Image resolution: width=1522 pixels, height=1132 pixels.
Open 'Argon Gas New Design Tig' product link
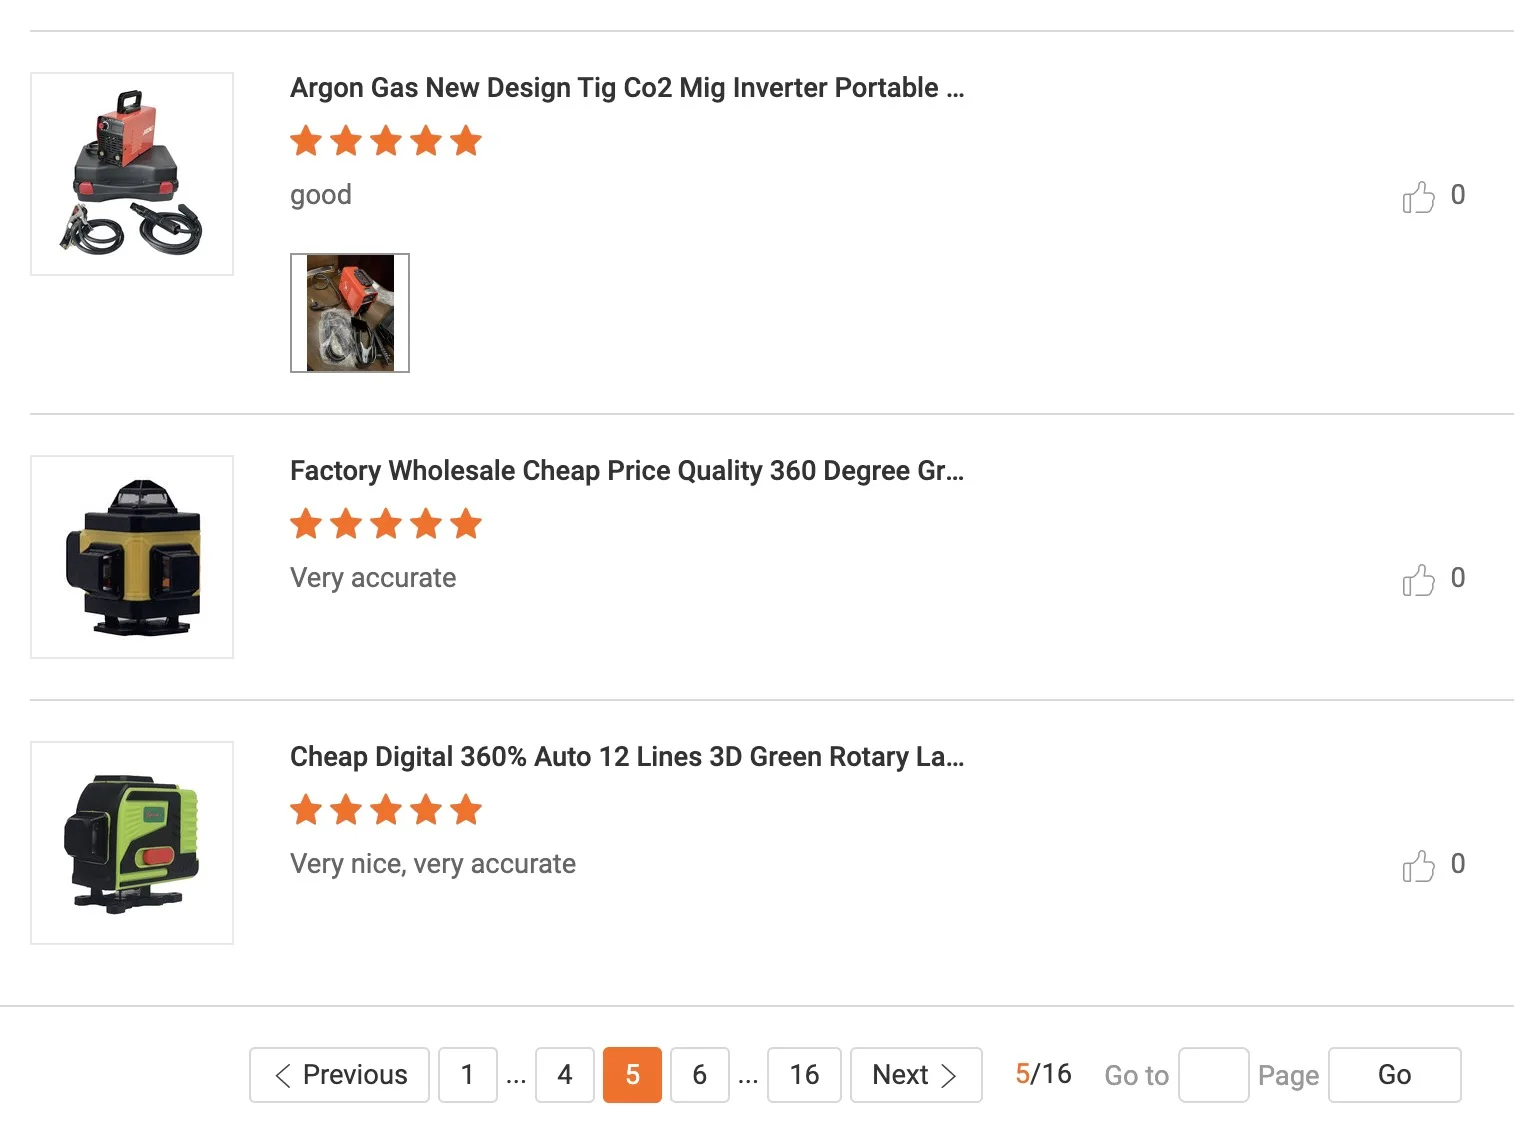[x=626, y=88]
